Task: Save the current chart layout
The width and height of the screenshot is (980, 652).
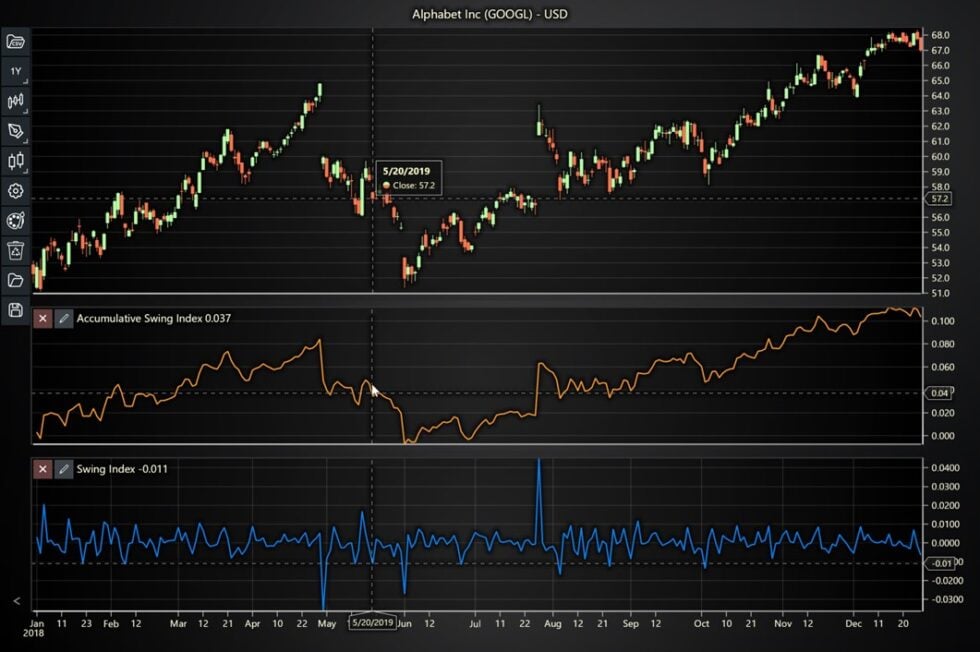Action: tap(14, 311)
